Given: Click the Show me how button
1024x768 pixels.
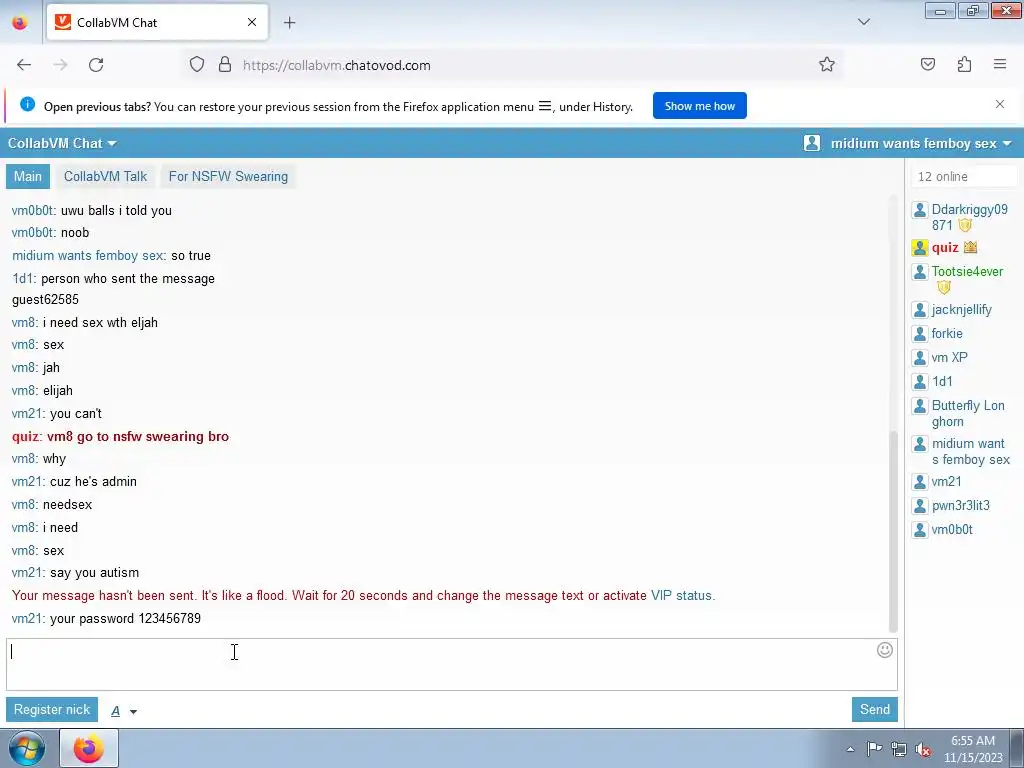Looking at the screenshot, I should [699, 106].
